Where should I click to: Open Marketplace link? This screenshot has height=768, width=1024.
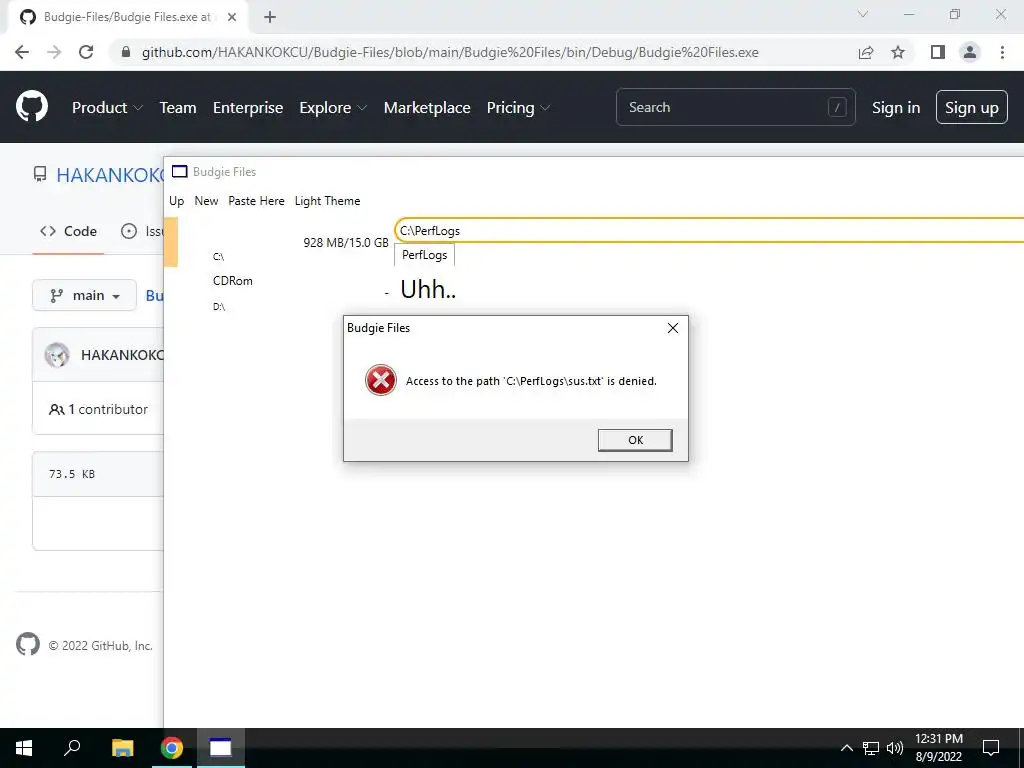427,108
